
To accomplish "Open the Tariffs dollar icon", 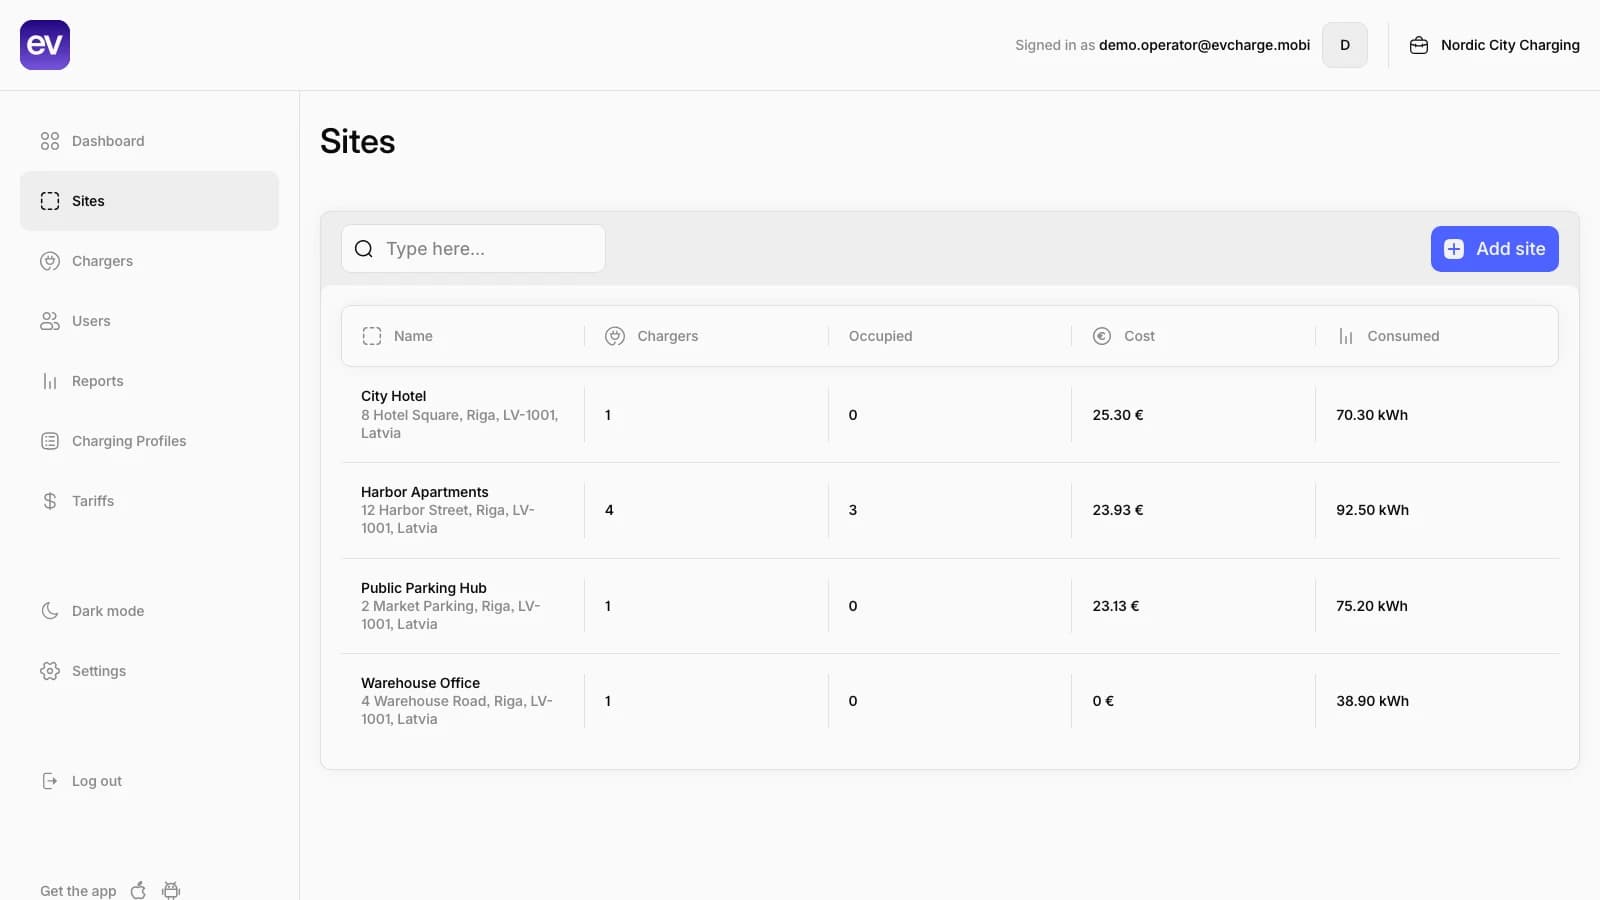I will 50,501.
